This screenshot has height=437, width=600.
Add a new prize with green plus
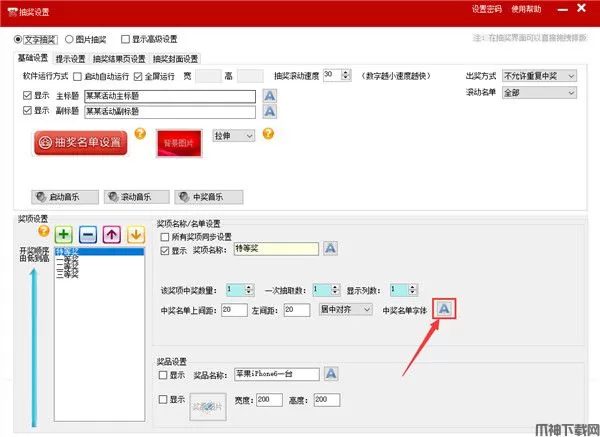click(64, 234)
